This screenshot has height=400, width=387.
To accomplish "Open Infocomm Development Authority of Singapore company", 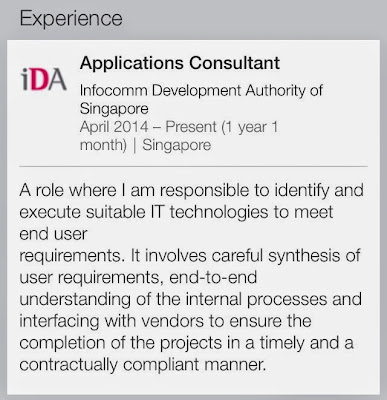I will 201,99.
